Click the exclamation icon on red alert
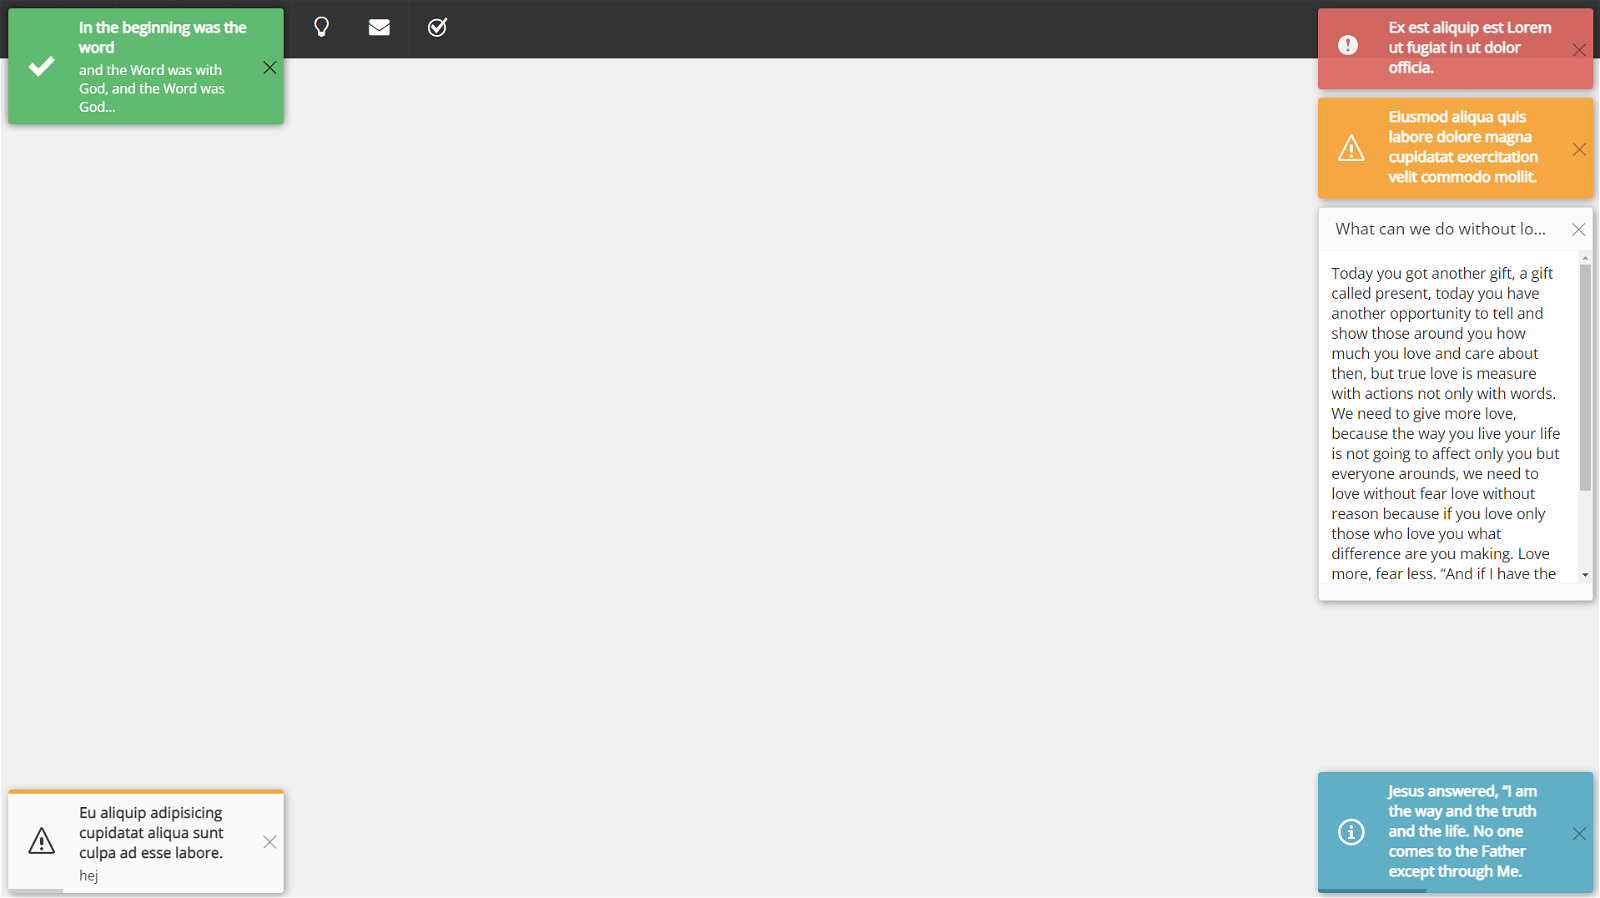The width and height of the screenshot is (1600, 898). tap(1348, 45)
